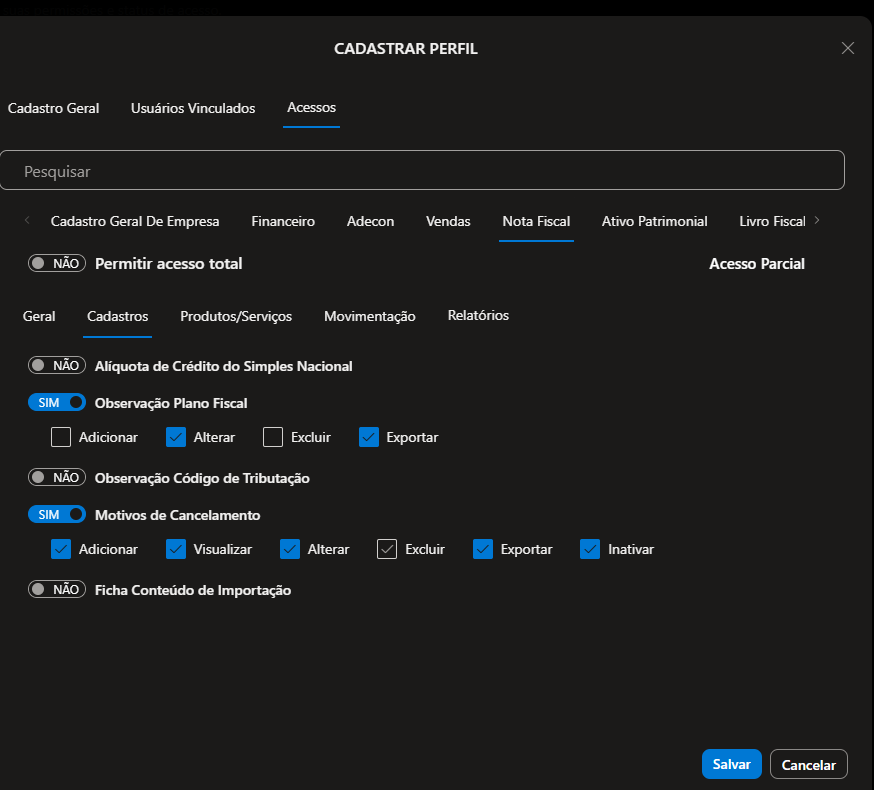
Task: Disable Observação Plano Fiscal toggle
Action: pos(56,403)
